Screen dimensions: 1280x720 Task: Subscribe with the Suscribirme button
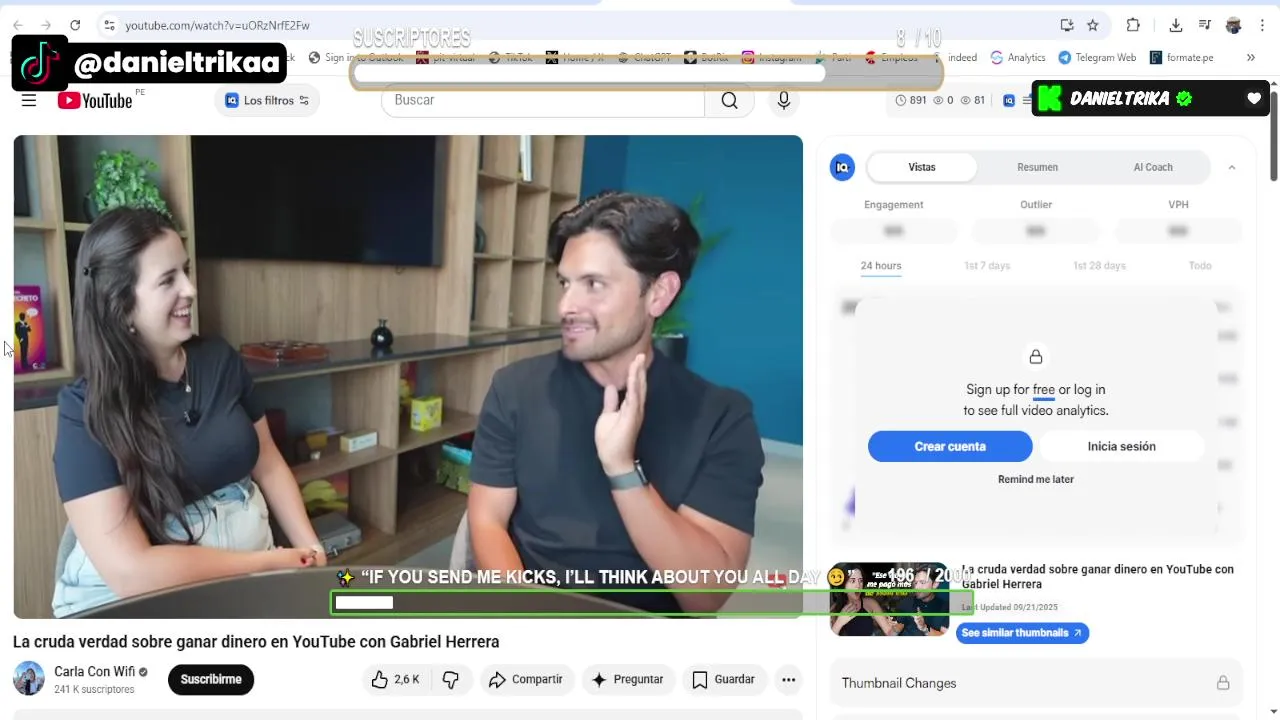point(211,680)
